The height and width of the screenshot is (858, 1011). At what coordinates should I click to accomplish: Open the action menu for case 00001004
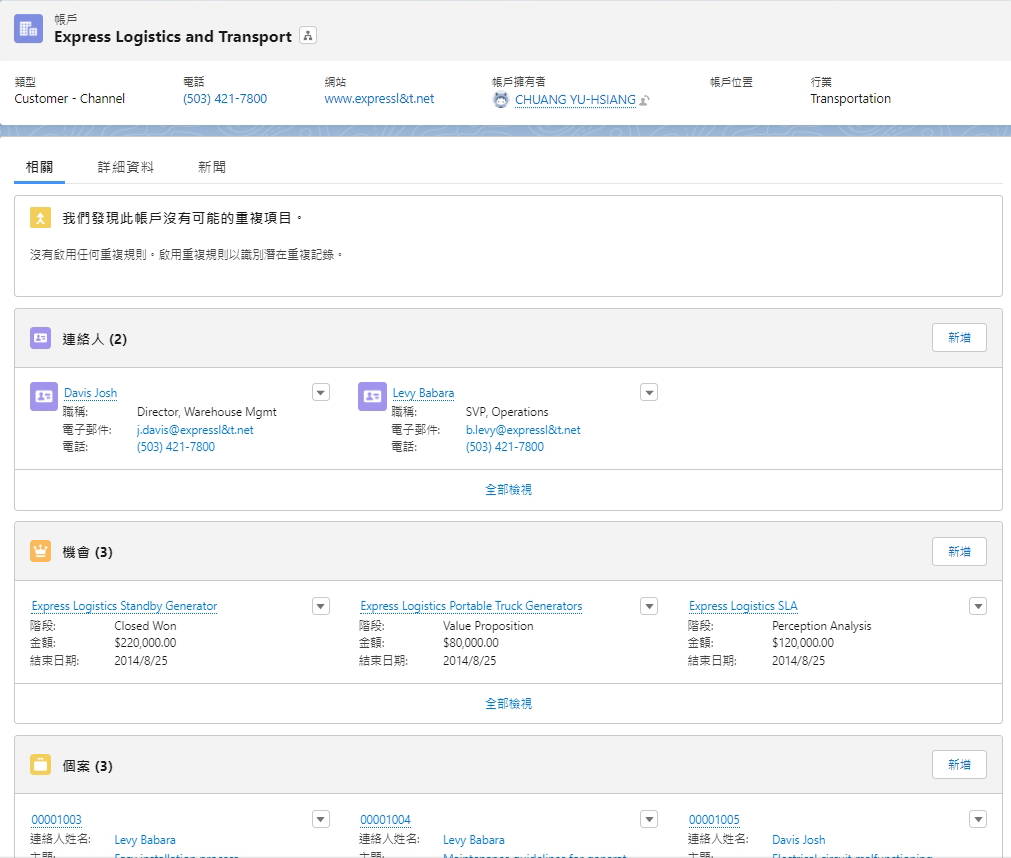coord(649,819)
